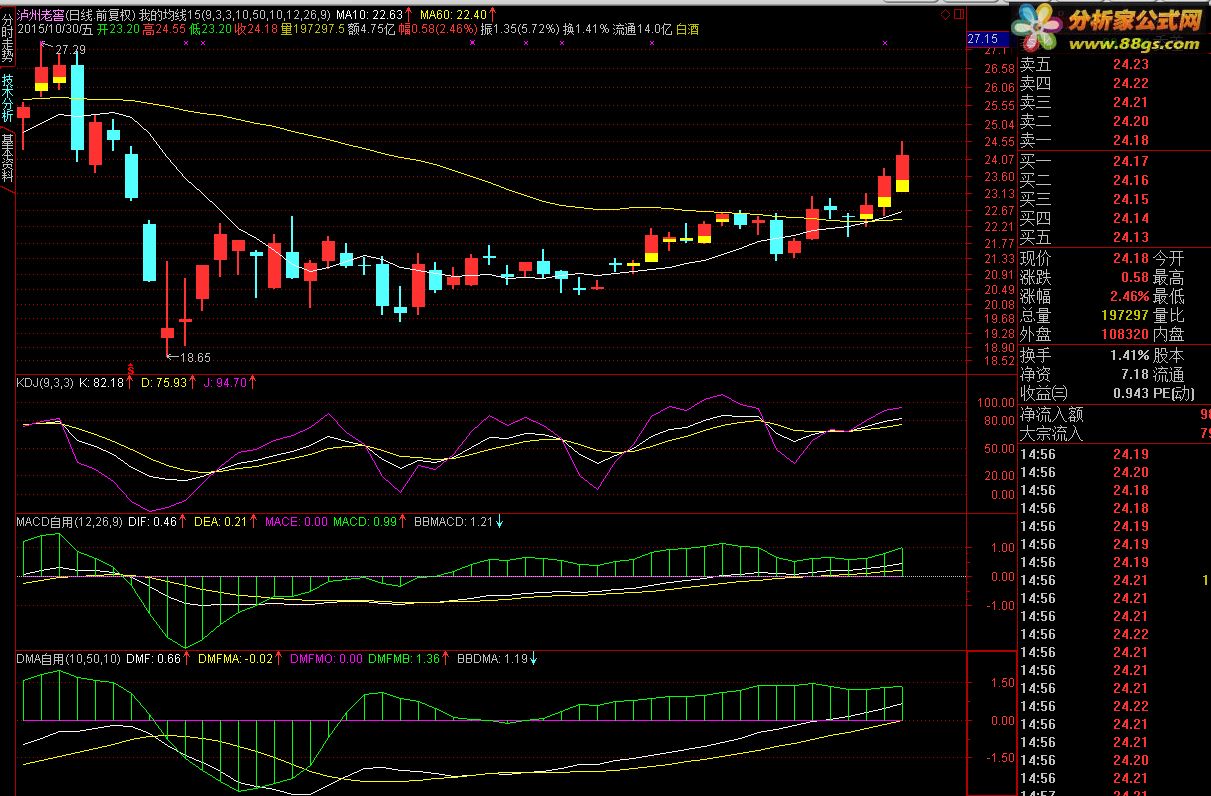The width and height of the screenshot is (1211, 796).
Task: Click the 买二 bid row at 24.16
Action: click(1114, 180)
